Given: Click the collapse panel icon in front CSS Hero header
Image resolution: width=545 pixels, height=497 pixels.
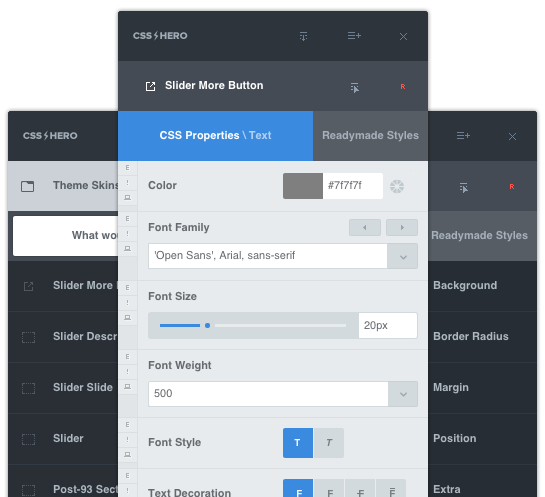Looking at the screenshot, I should click(x=303, y=36).
